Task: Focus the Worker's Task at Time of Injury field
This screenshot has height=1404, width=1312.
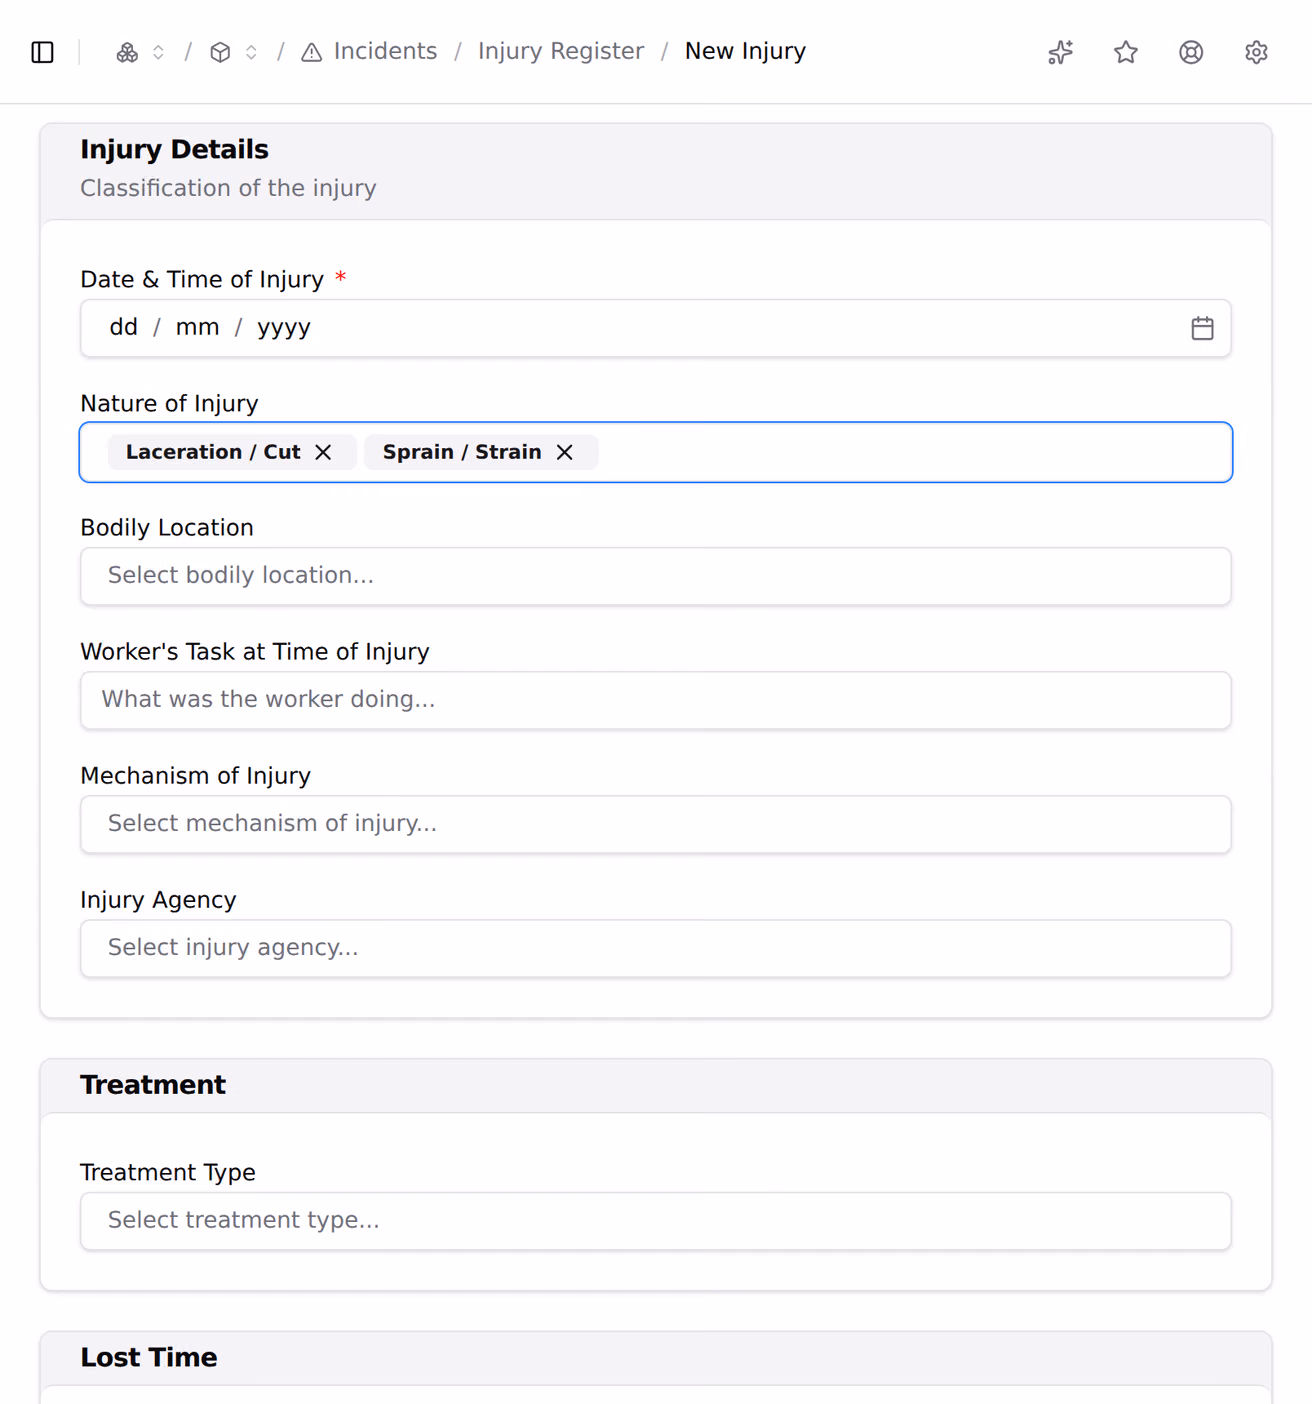Action: click(x=656, y=700)
